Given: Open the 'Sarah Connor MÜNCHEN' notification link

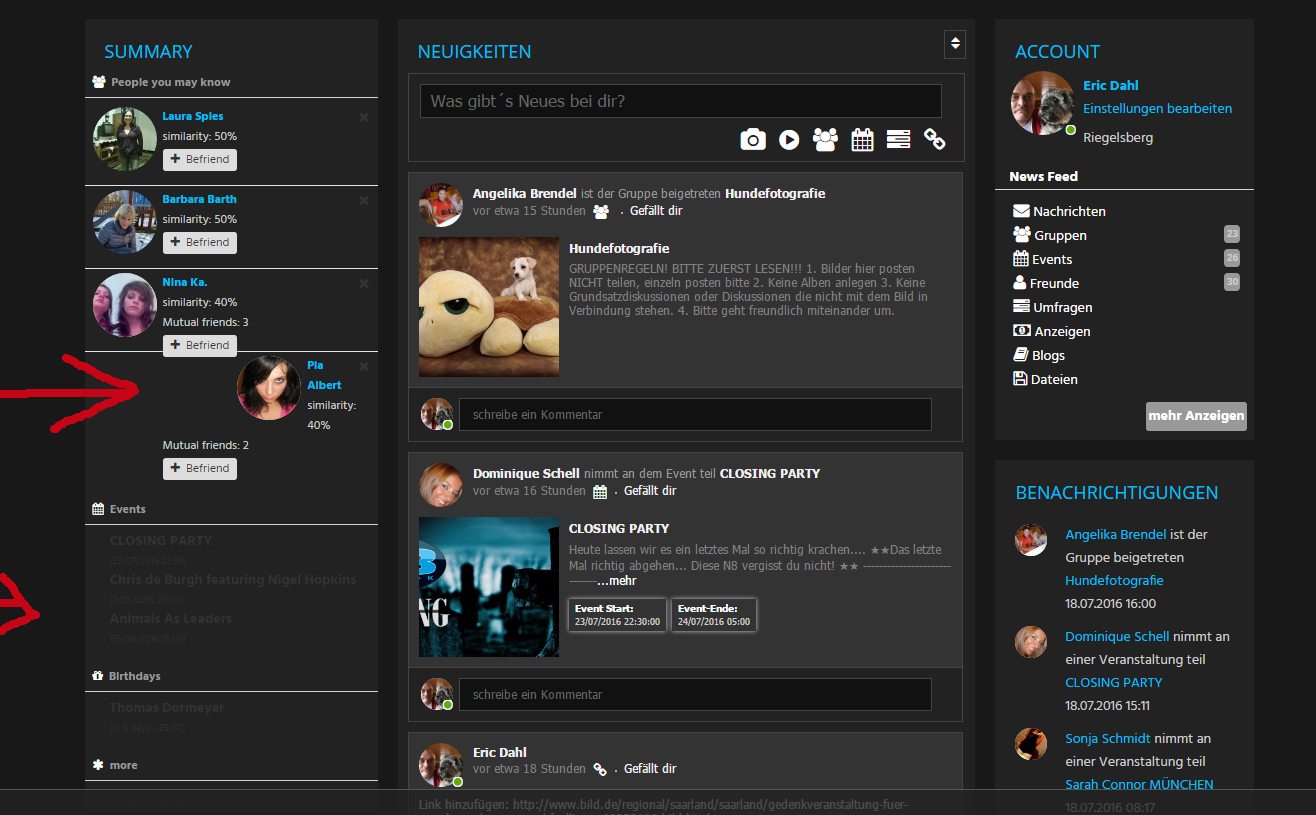Looking at the screenshot, I should pyautogui.click(x=1139, y=785).
